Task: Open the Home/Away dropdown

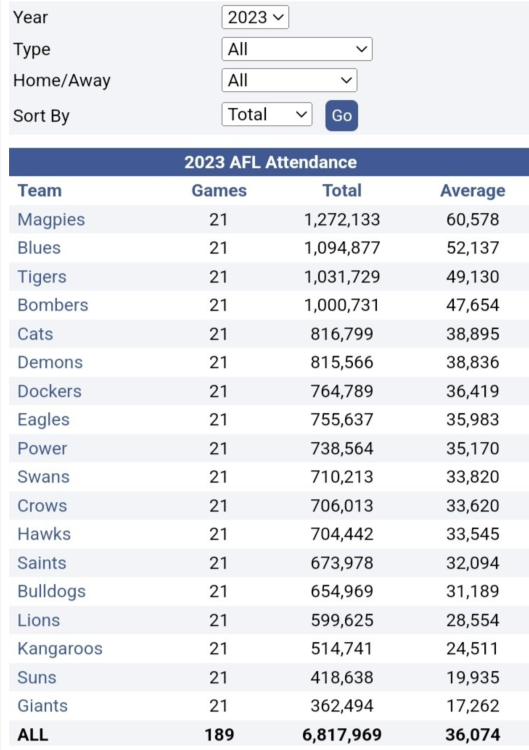Action: (289, 80)
